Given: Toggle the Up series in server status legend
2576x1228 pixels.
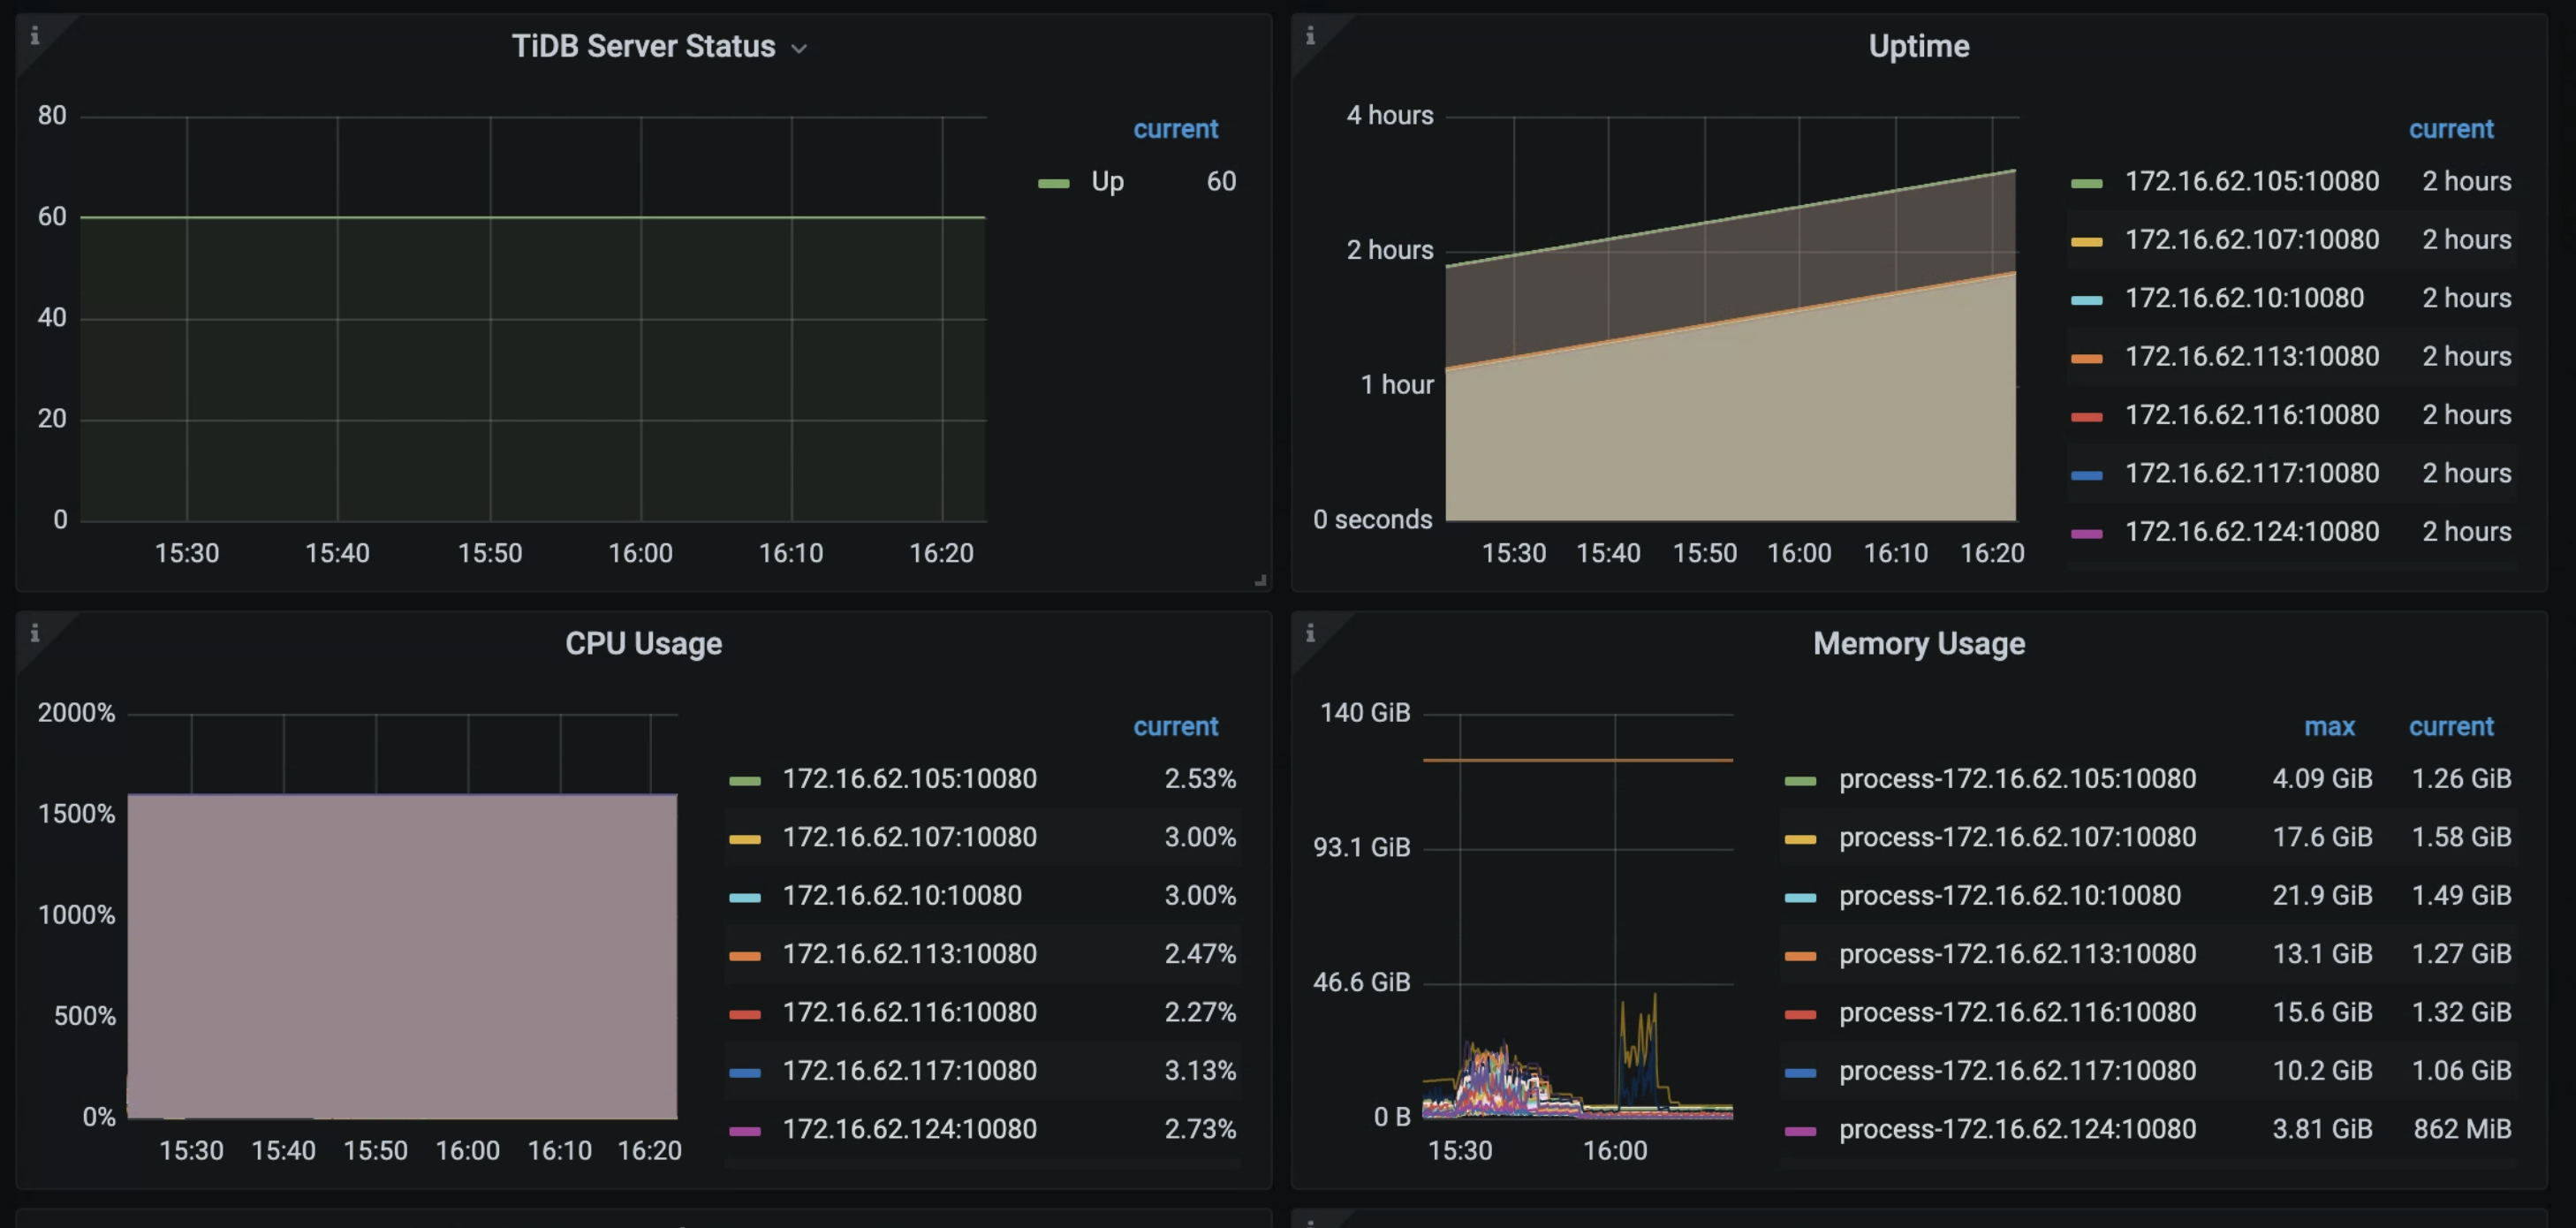Looking at the screenshot, I should (1107, 181).
